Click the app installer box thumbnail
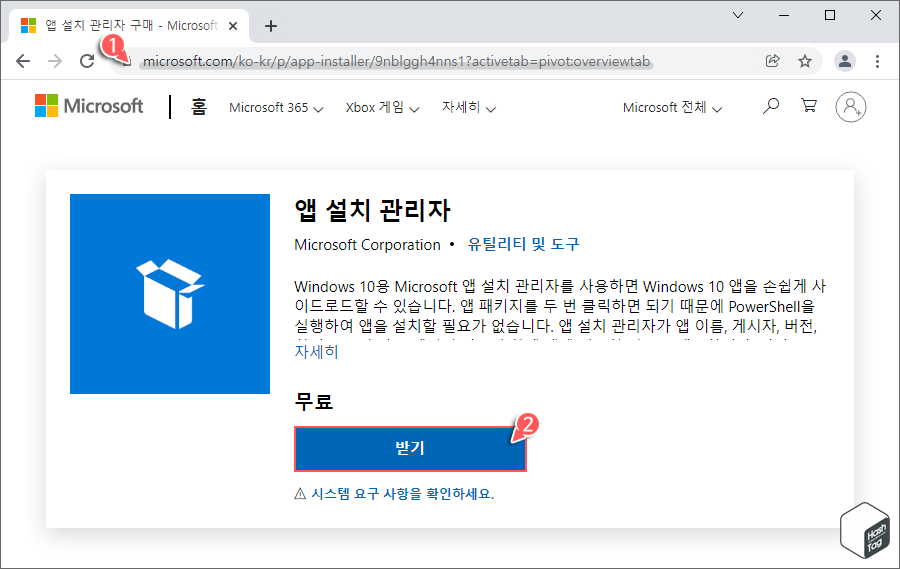Image resolution: width=900 pixels, height=569 pixels. [x=170, y=294]
